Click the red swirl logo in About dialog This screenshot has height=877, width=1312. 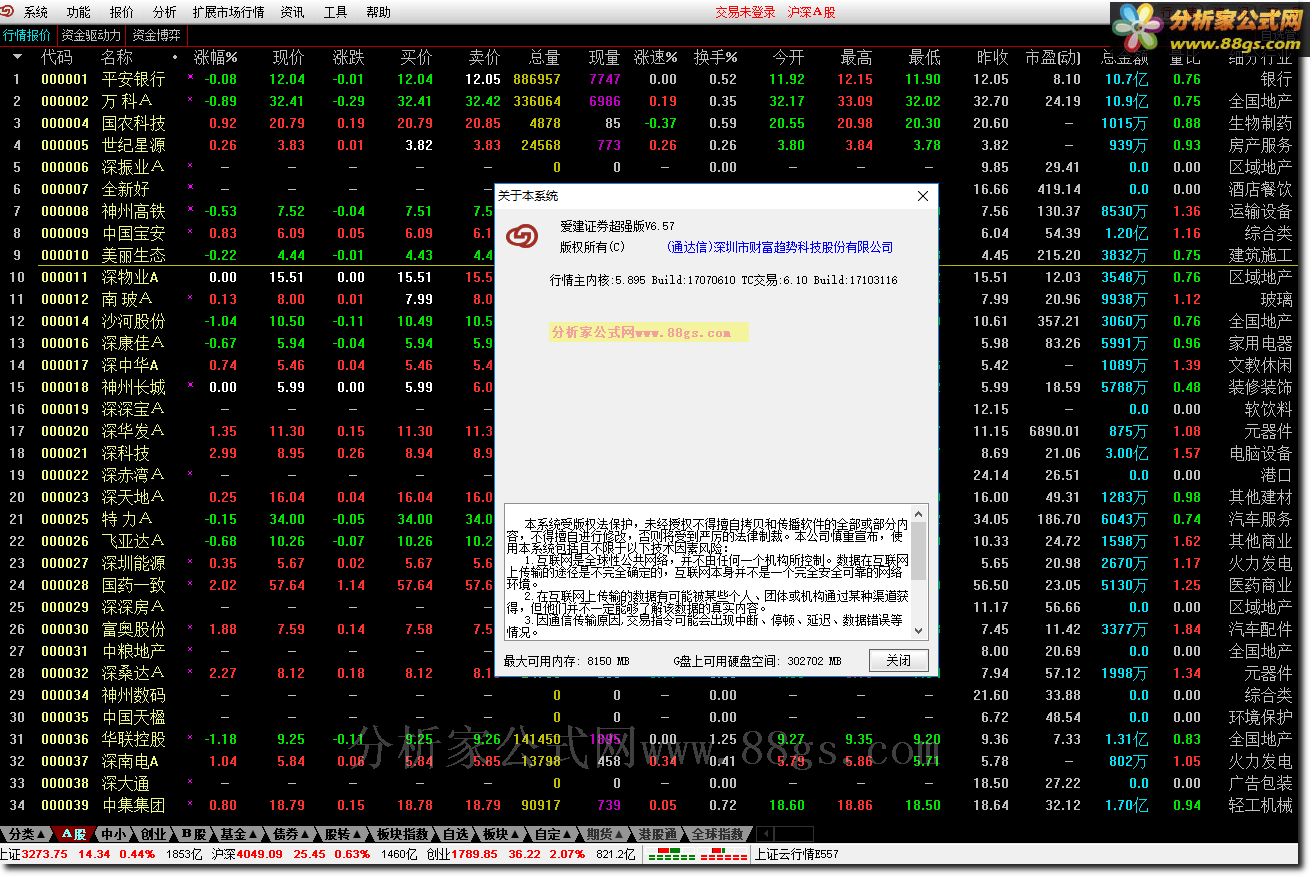[x=521, y=237]
